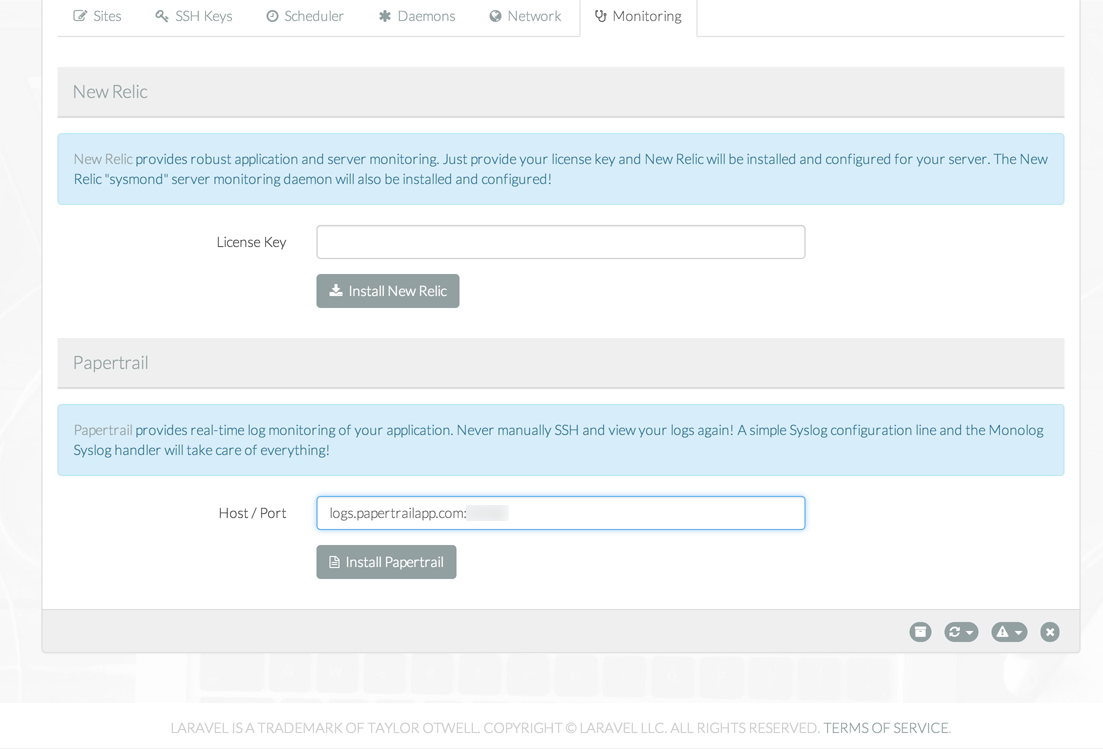Click the Daemons asterisk icon
The image size is (1103, 749).
tap(385, 16)
